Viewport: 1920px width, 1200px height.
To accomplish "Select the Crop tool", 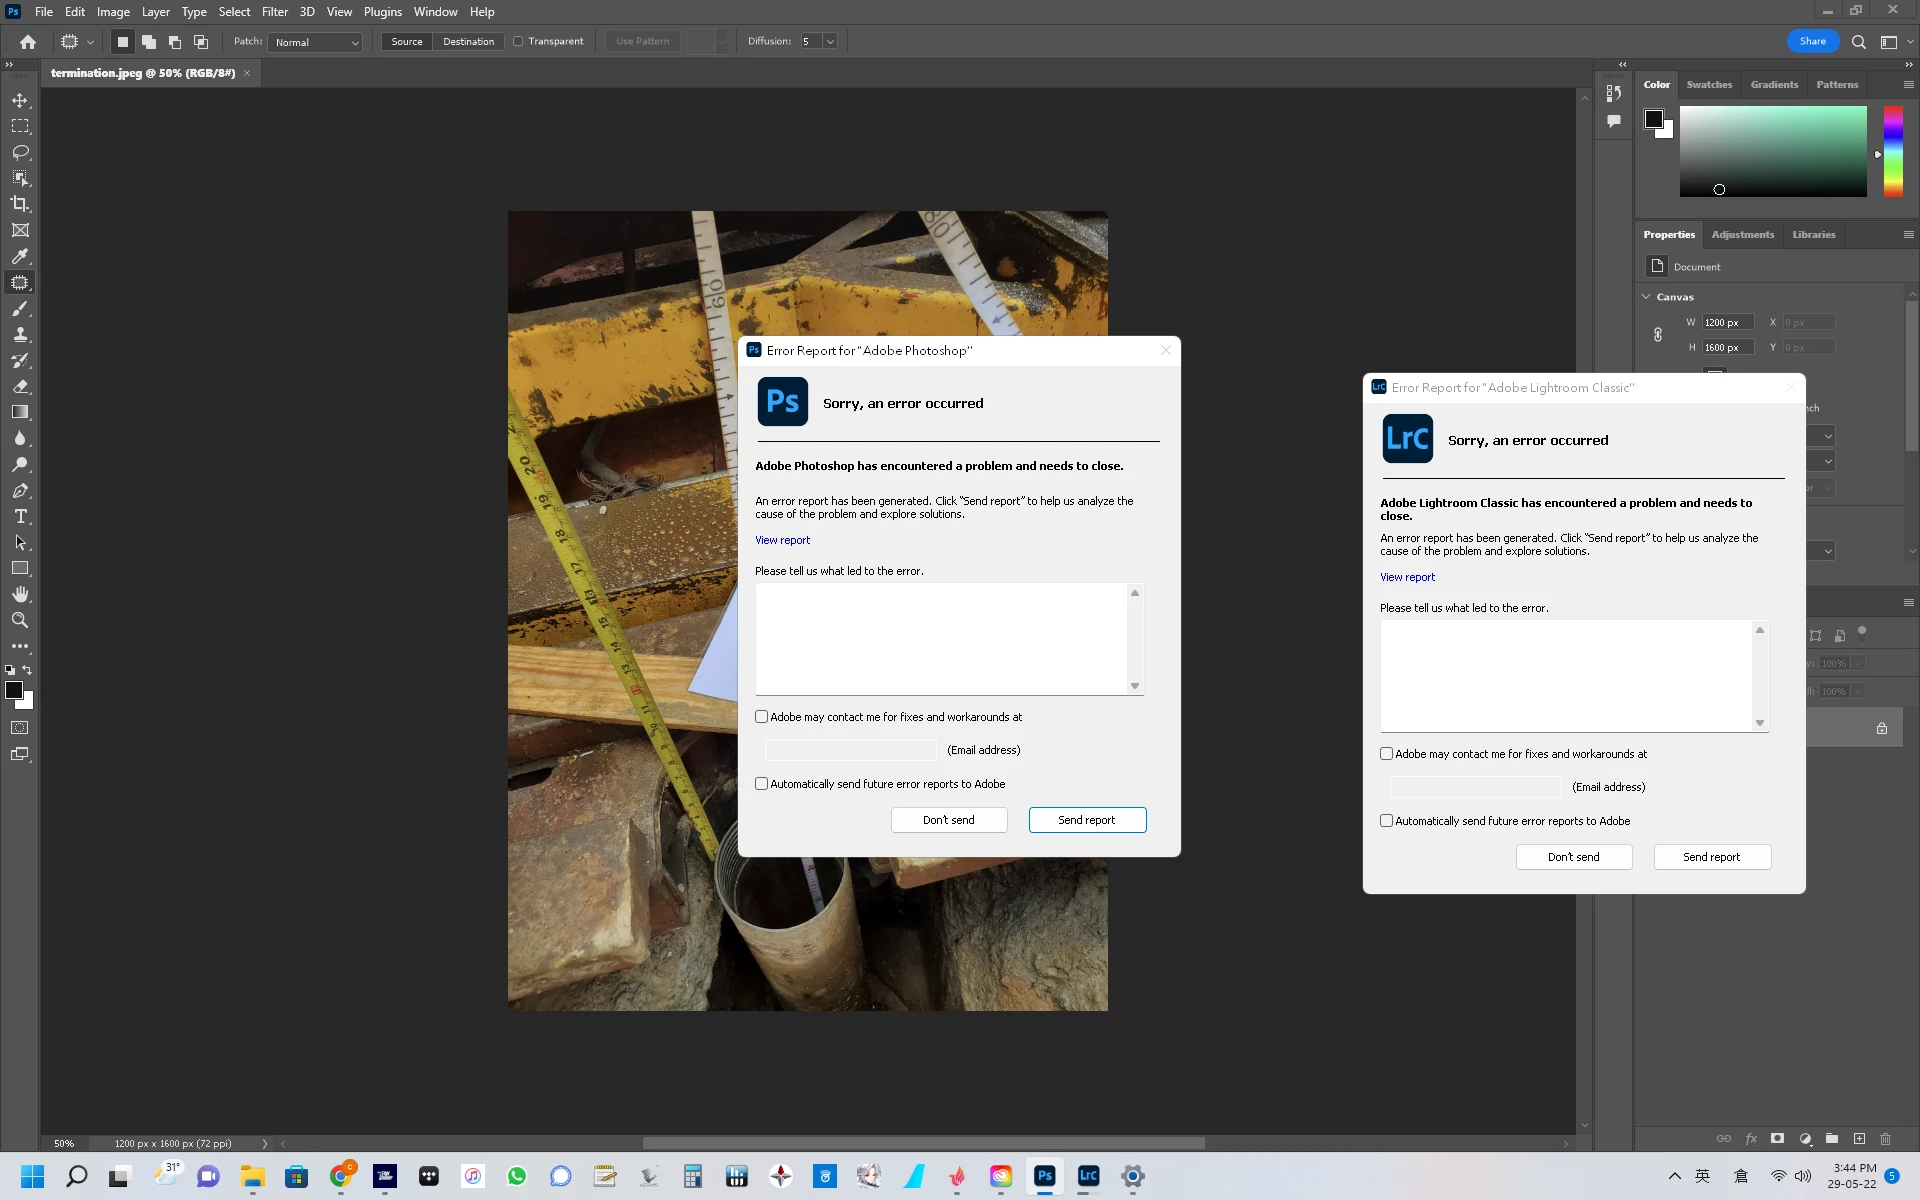I will pos(20,204).
